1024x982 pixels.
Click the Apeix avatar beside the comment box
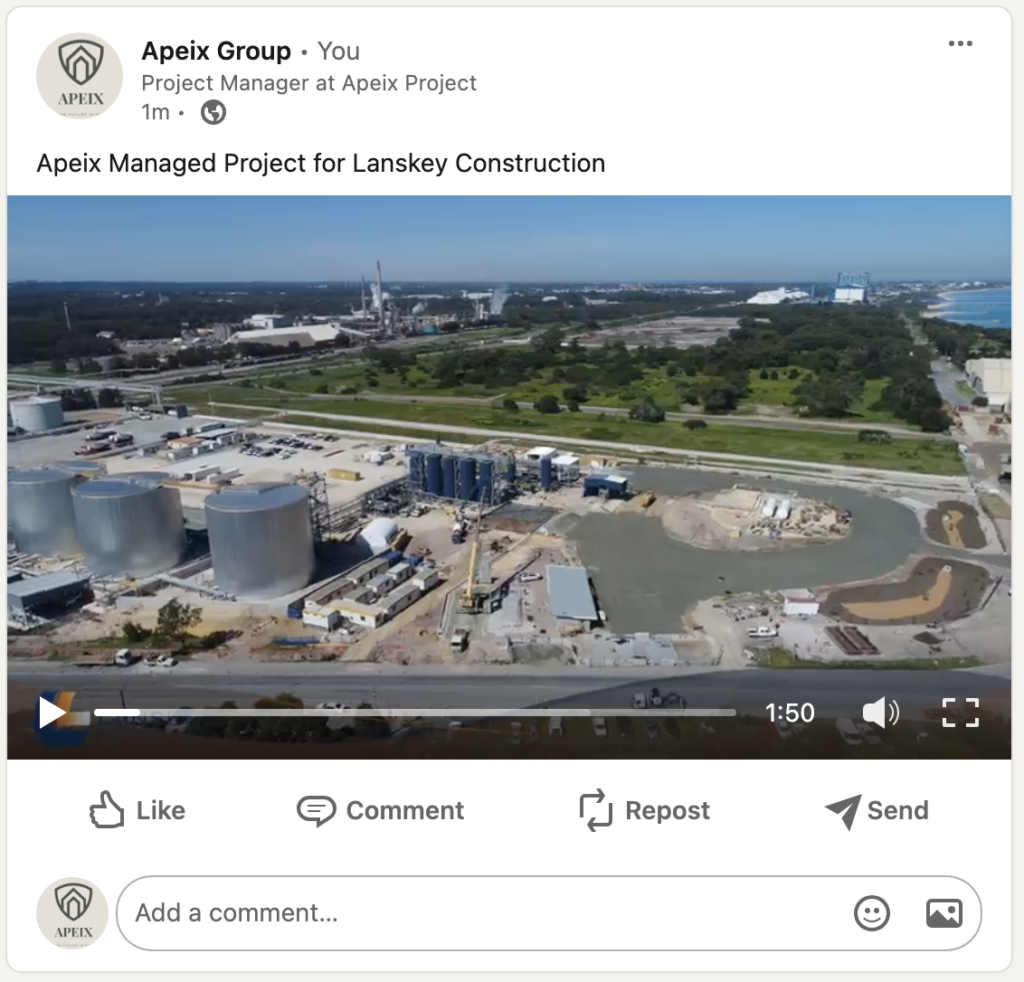[x=72, y=913]
